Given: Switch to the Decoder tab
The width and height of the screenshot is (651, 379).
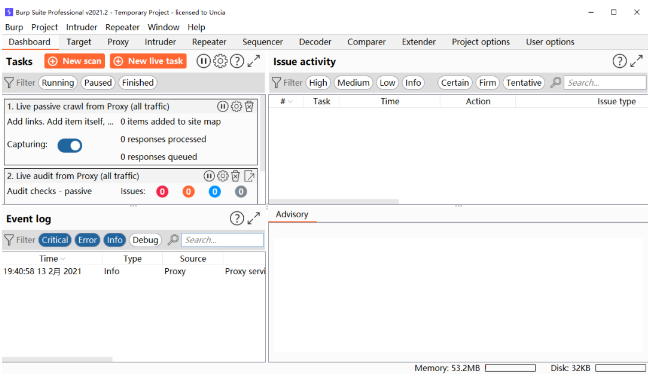Looking at the screenshot, I should pyautogui.click(x=315, y=42).
